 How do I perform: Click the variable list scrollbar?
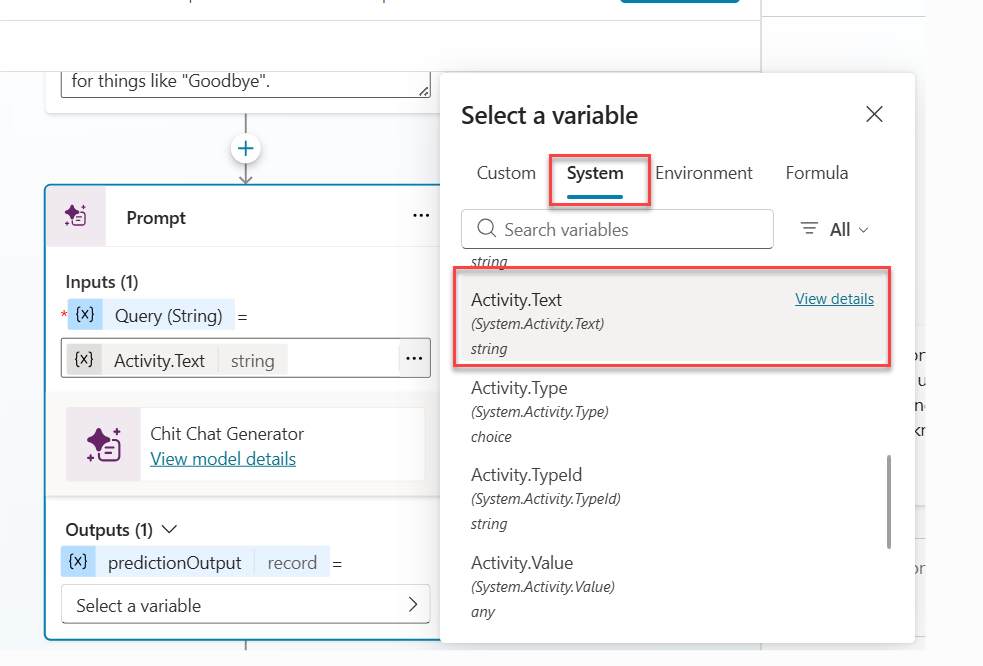click(888, 502)
